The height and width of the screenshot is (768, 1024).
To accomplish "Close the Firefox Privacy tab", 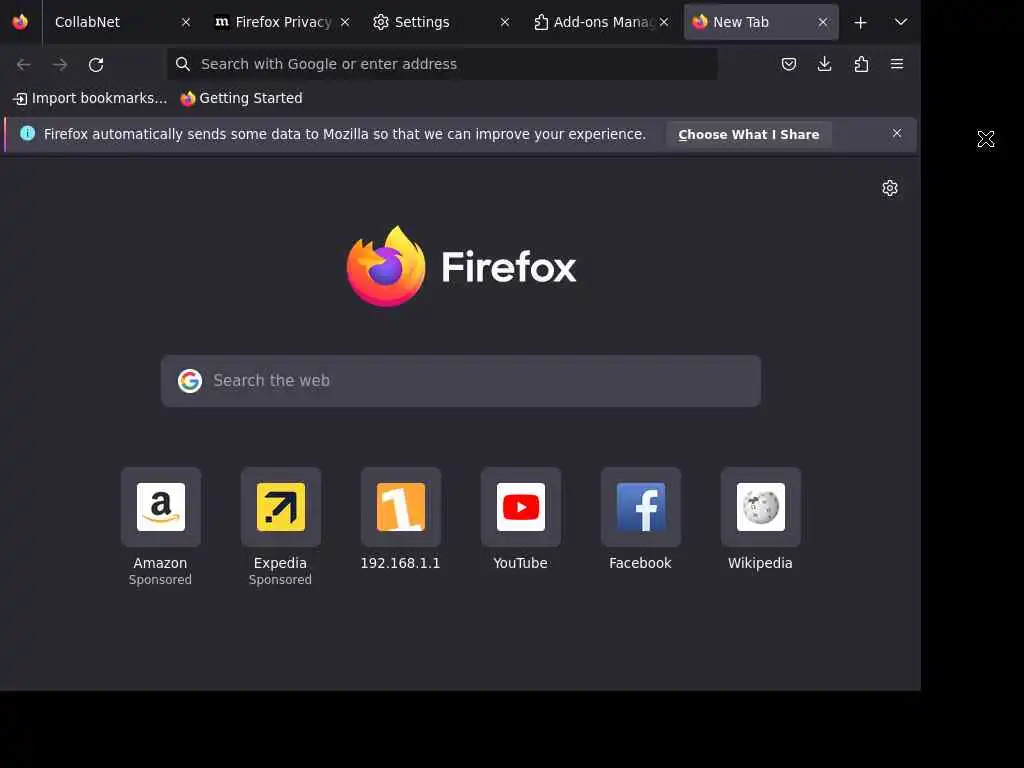I will point(345,22).
